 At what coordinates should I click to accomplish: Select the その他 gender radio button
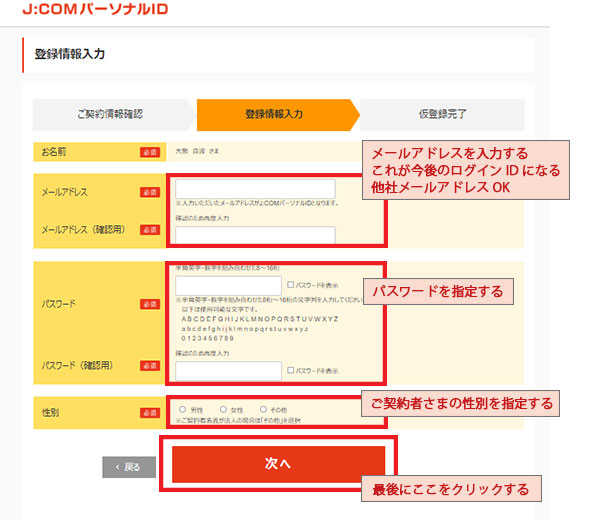[263, 409]
